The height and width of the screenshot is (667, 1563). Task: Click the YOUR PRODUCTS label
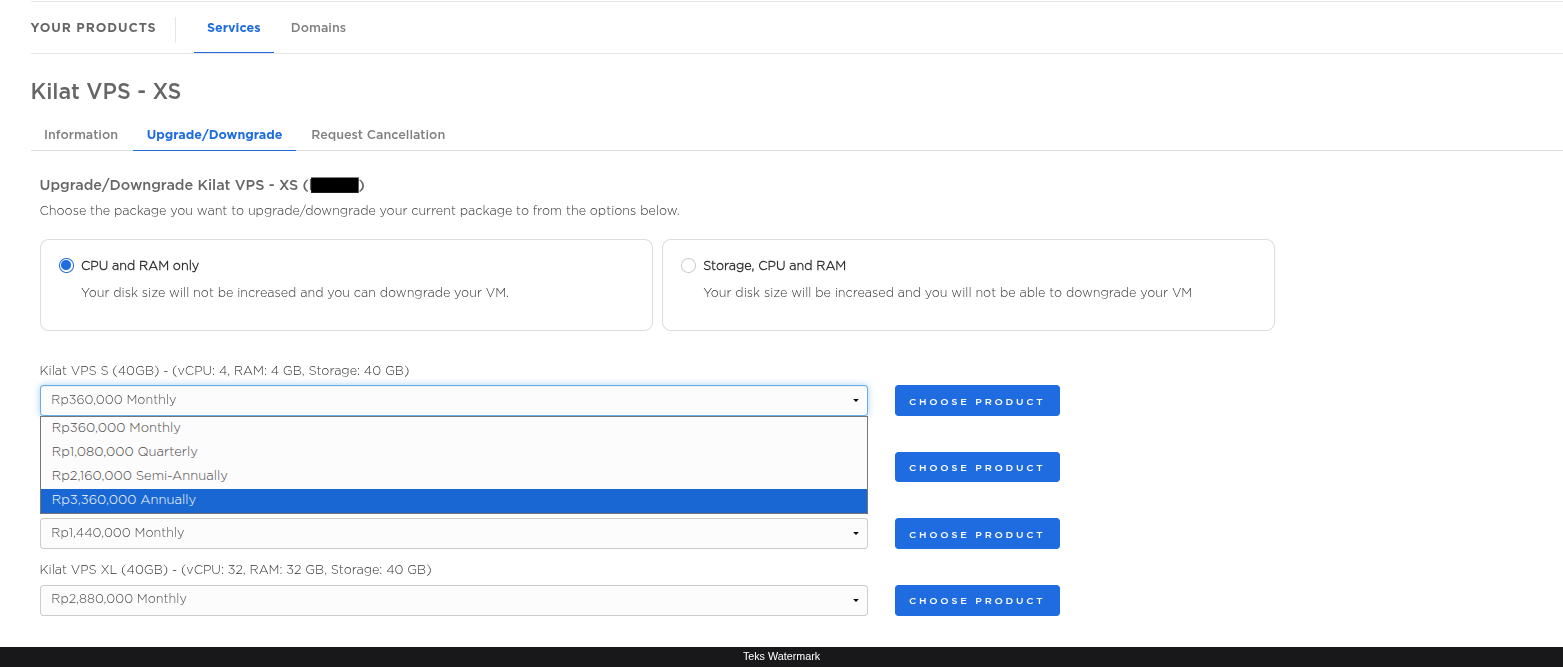(x=93, y=28)
